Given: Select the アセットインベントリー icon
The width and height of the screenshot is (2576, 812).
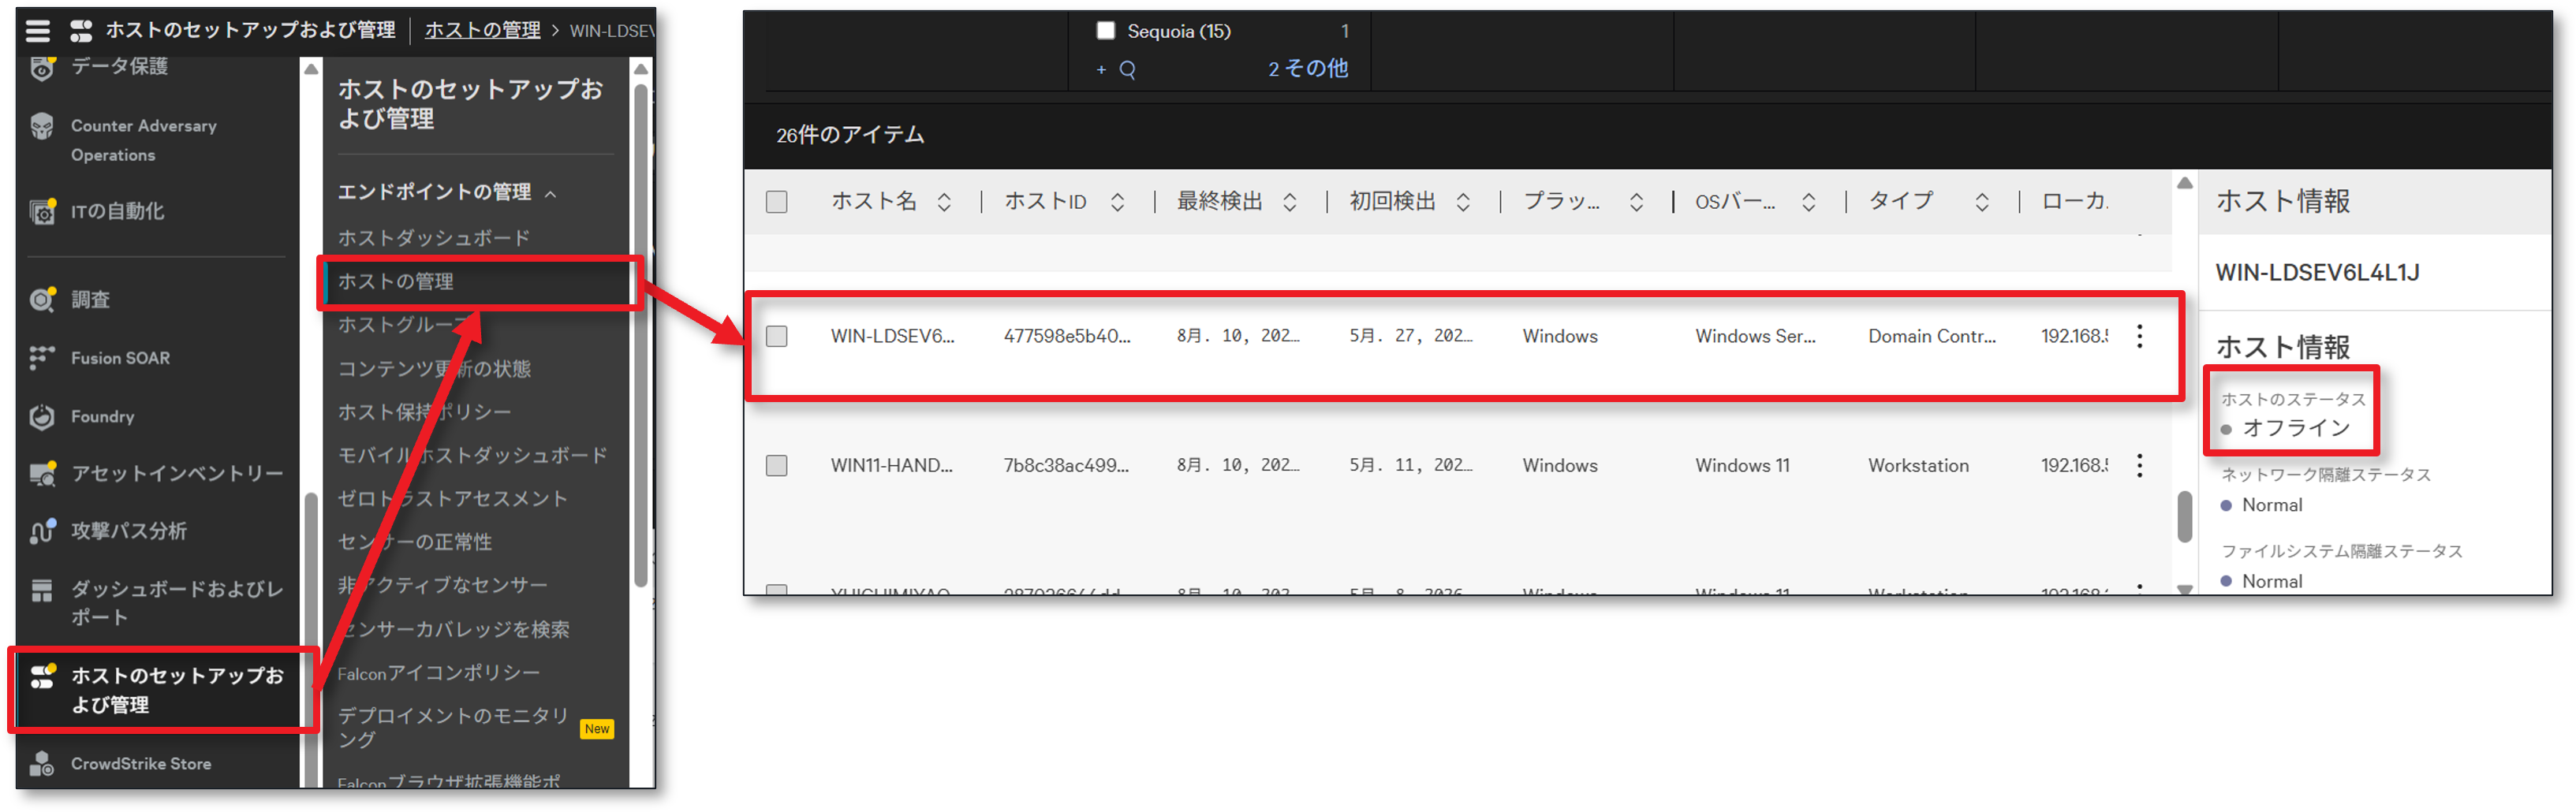Looking at the screenshot, I should coord(42,473).
